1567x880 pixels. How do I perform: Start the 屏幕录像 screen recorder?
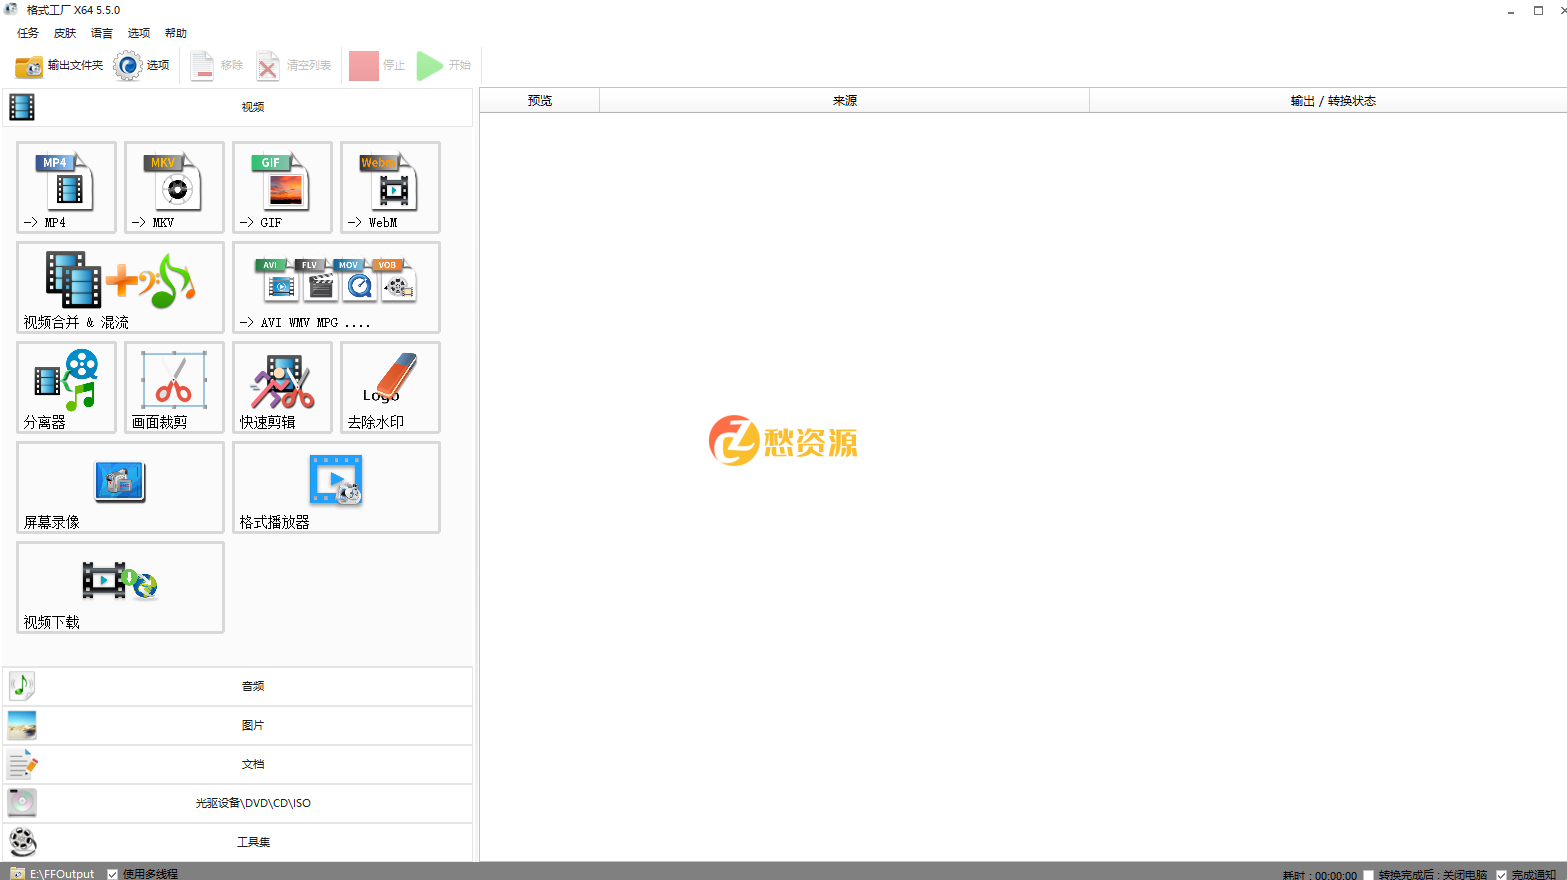click(120, 487)
